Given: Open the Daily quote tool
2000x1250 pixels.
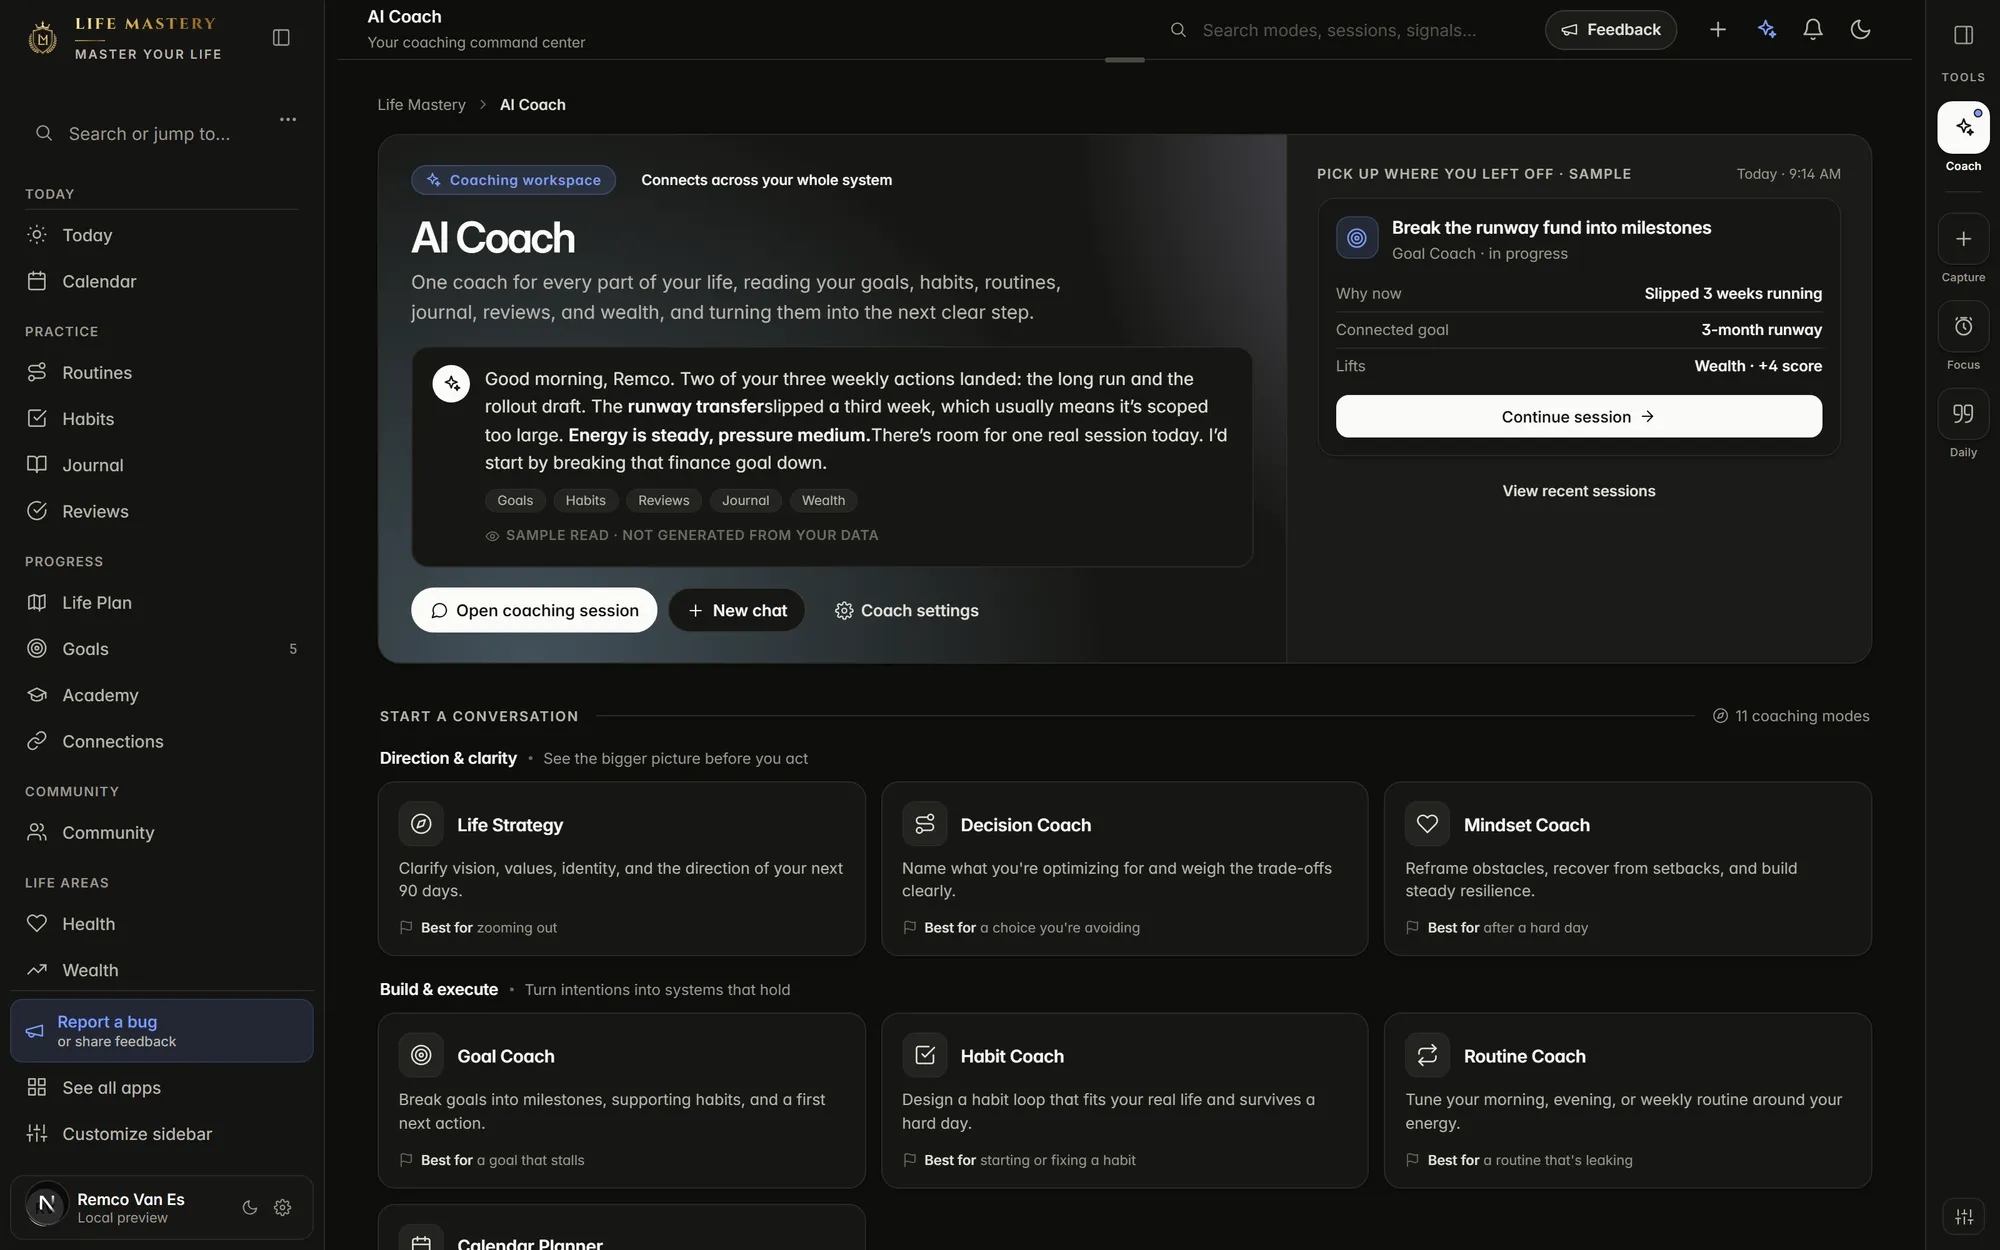Looking at the screenshot, I should pyautogui.click(x=1963, y=414).
